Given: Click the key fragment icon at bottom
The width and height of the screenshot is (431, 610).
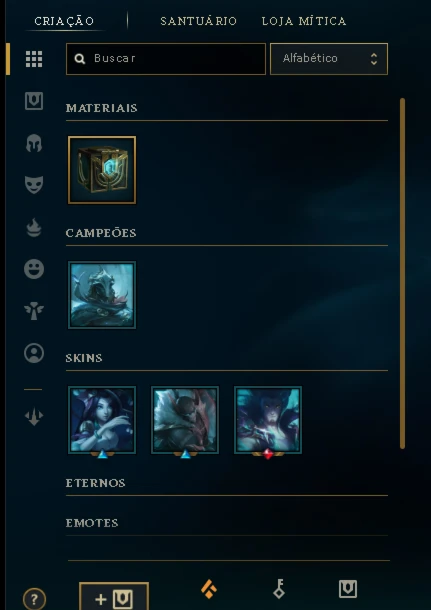Looking at the screenshot, I should click(279, 589).
